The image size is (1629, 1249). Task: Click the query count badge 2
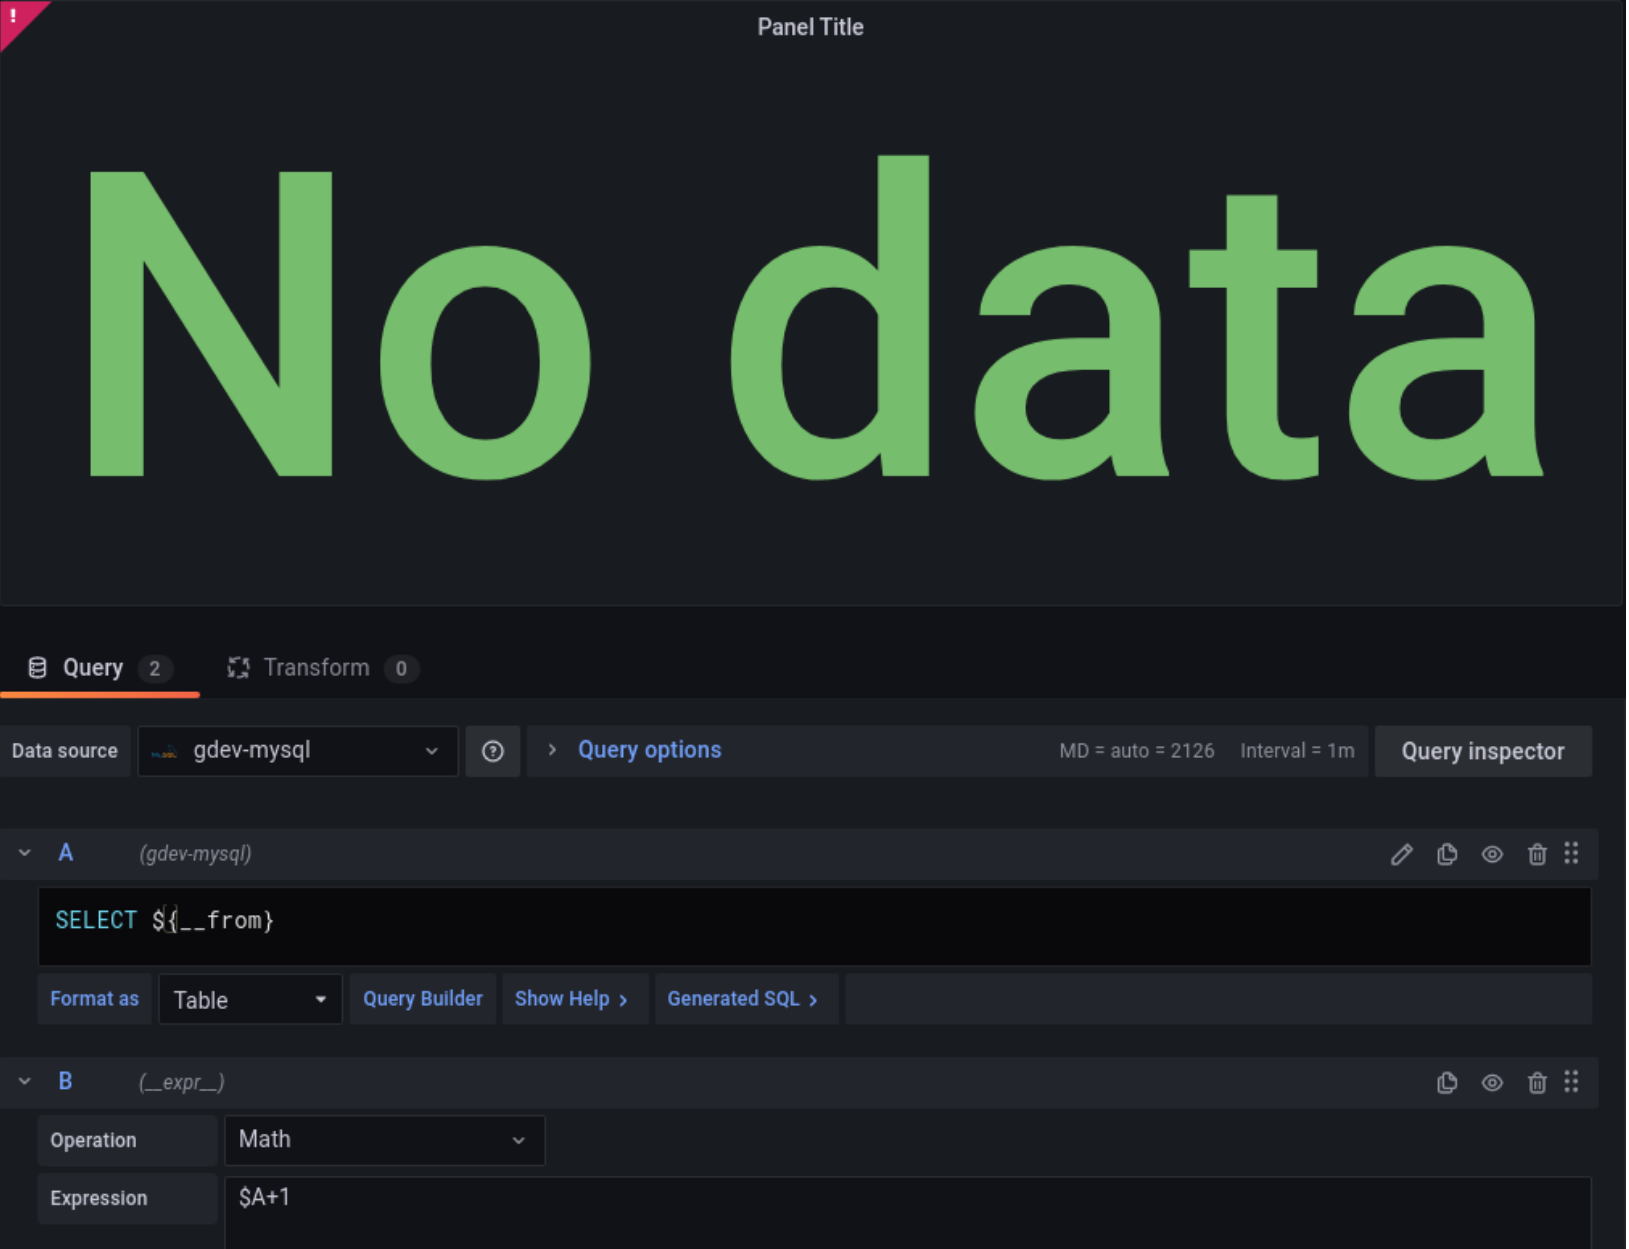(154, 668)
